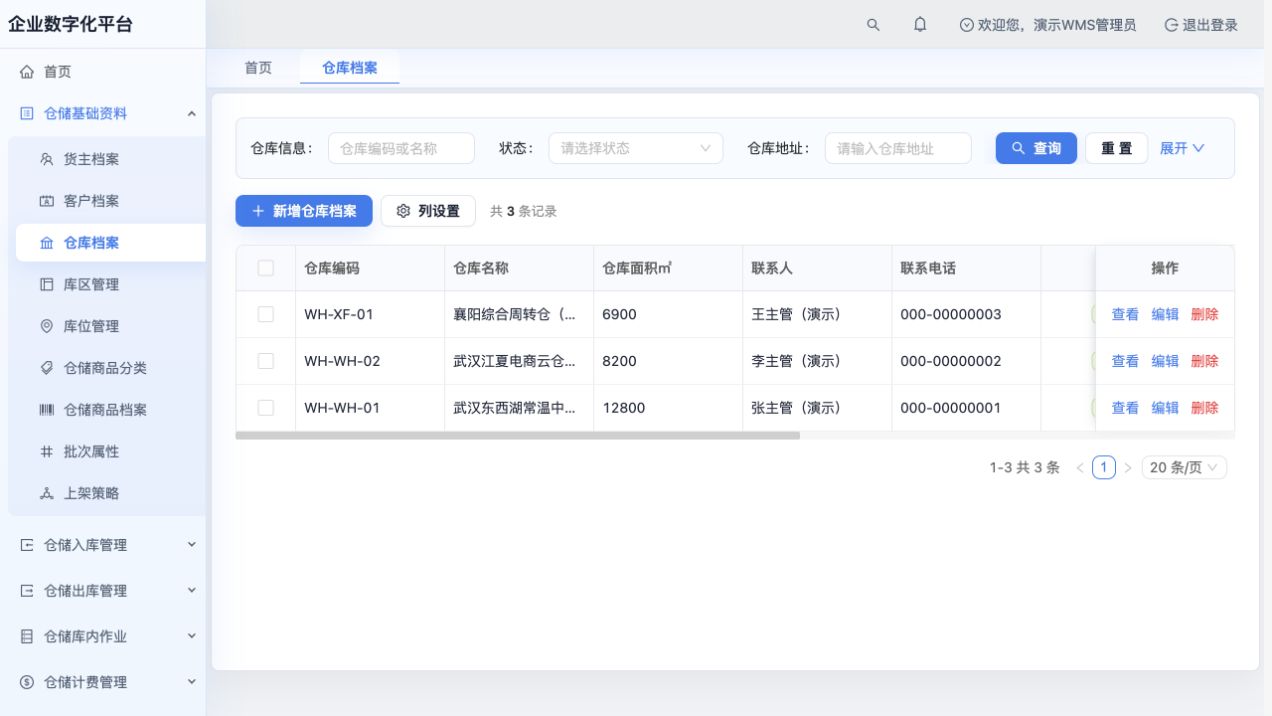Open the 状态 select dropdown
Image resolution: width=1272 pixels, height=716 pixels.
pos(635,148)
